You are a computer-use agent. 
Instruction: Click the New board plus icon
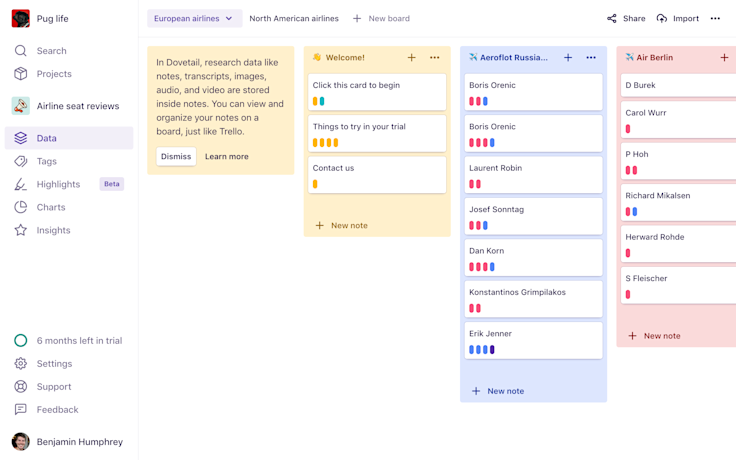click(x=357, y=18)
